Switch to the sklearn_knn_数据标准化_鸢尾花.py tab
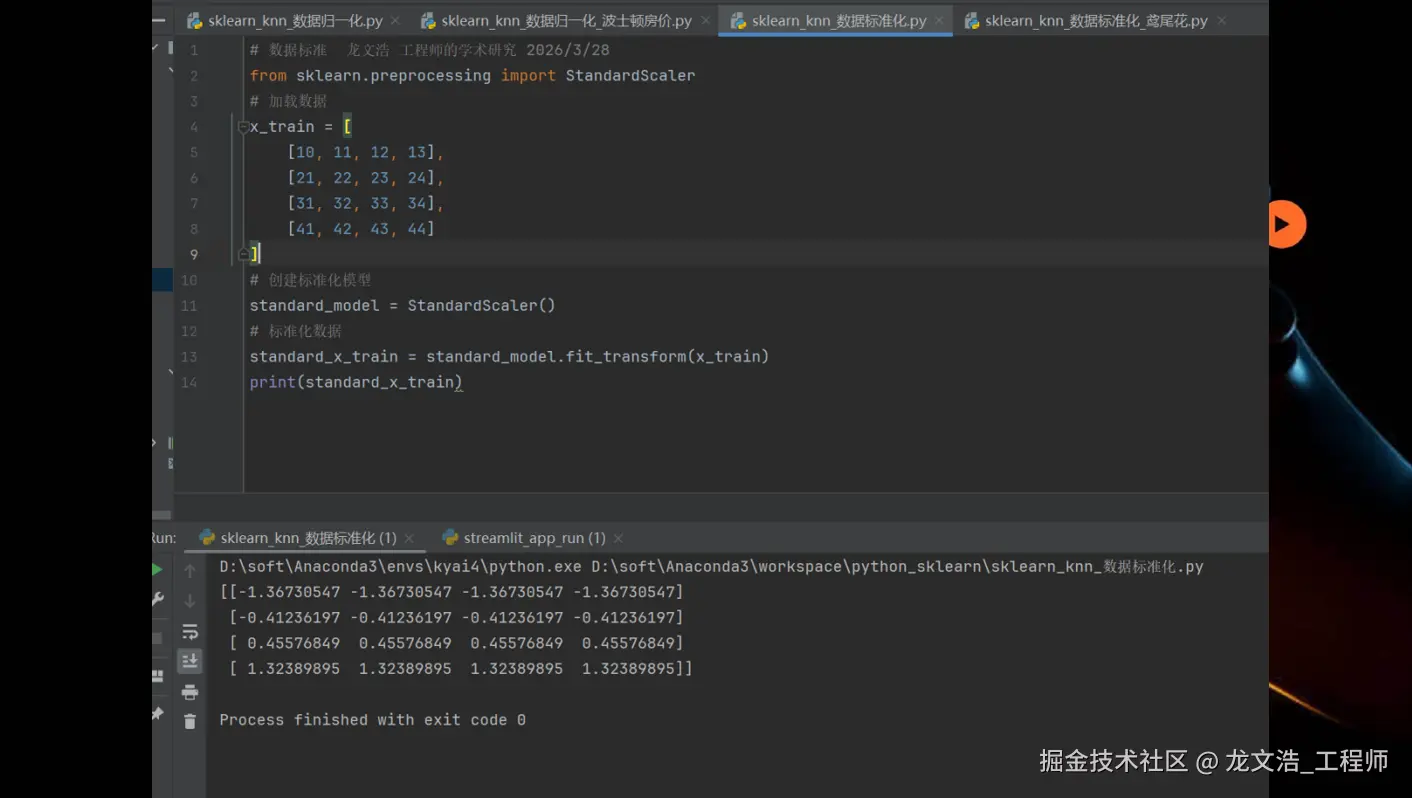 pyautogui.click(x=1096, y=20)
